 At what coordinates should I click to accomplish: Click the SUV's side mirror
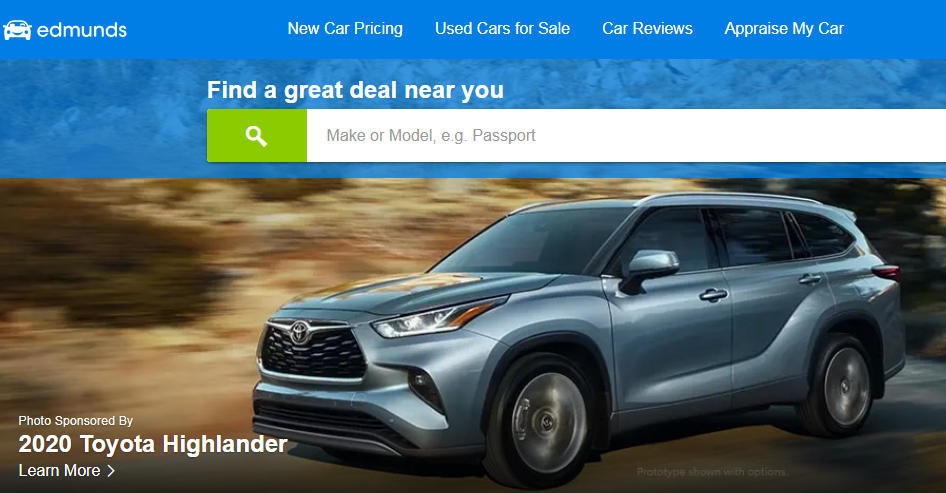point(650,269)
